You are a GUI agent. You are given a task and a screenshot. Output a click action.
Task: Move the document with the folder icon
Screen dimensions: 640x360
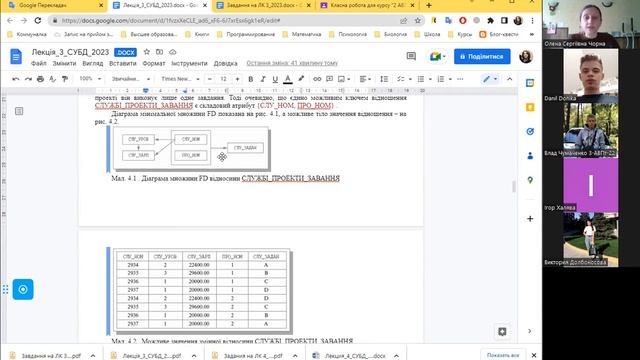[160, 52]
